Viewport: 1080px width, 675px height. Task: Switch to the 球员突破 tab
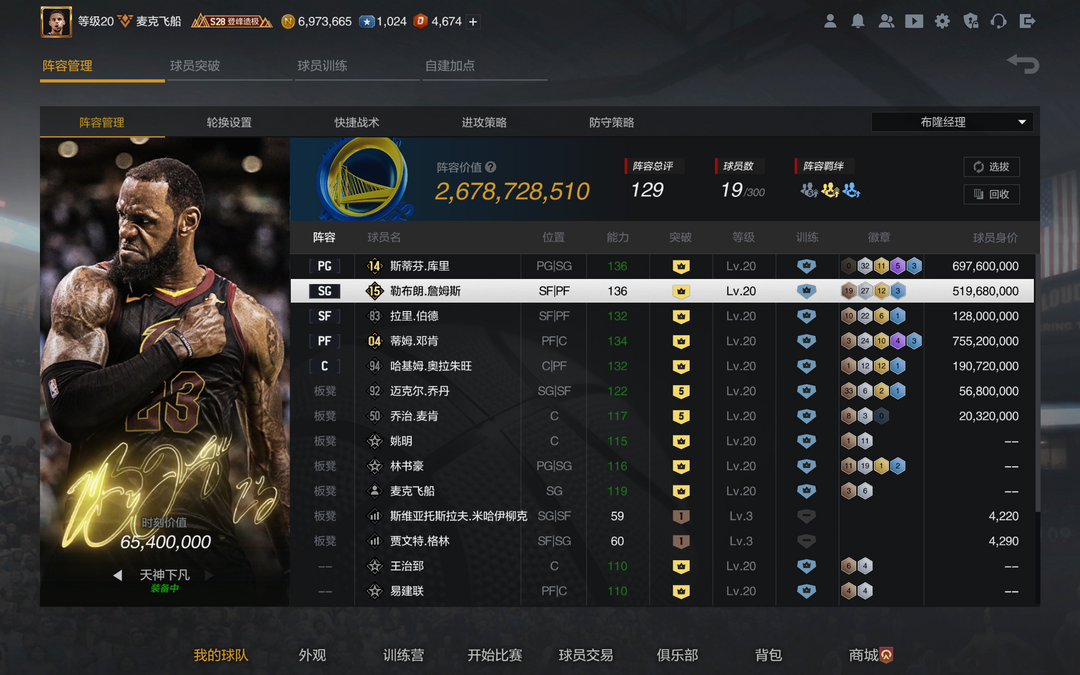195,66
